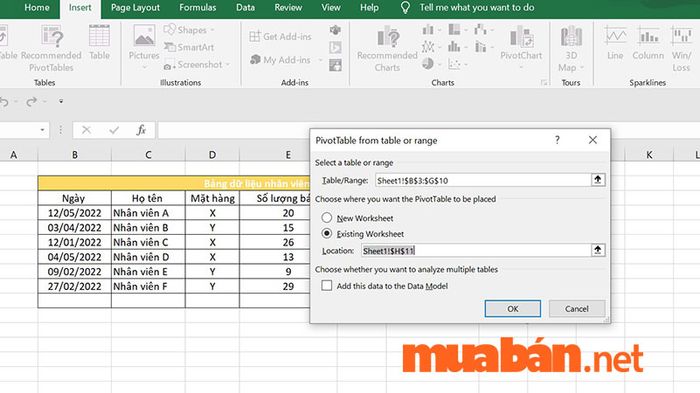Open the Help tab
The image size is (700, 393).
(x=369, y=8)
